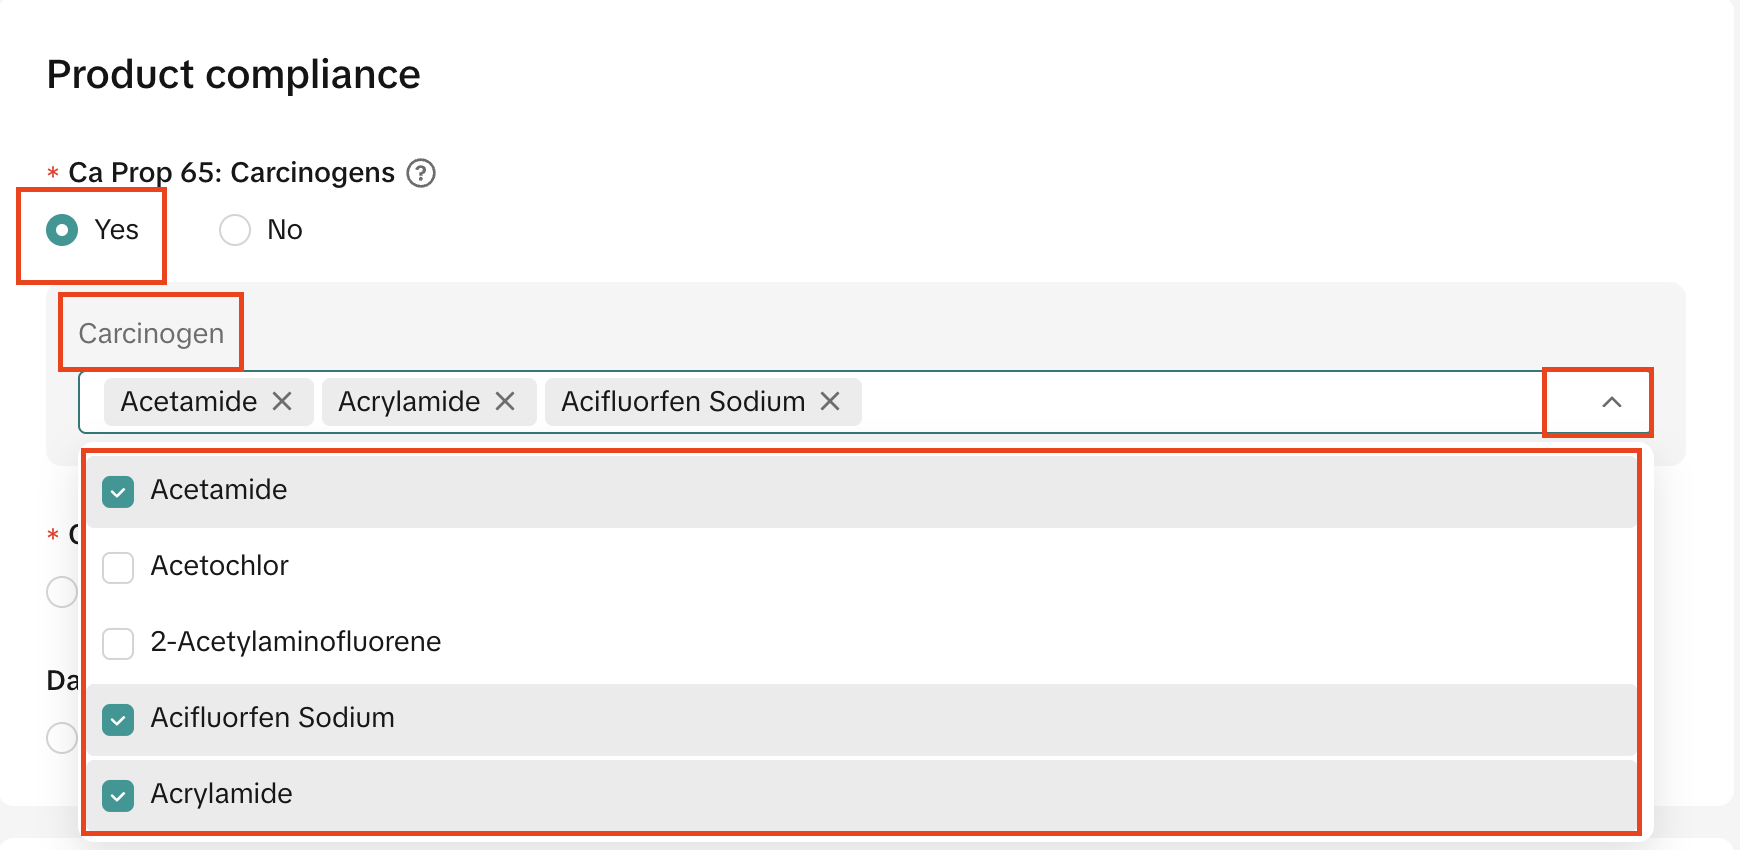The image size is (1740, 850).
Task: Select the Yes radio button for Carcinogens
Action: 62,230
